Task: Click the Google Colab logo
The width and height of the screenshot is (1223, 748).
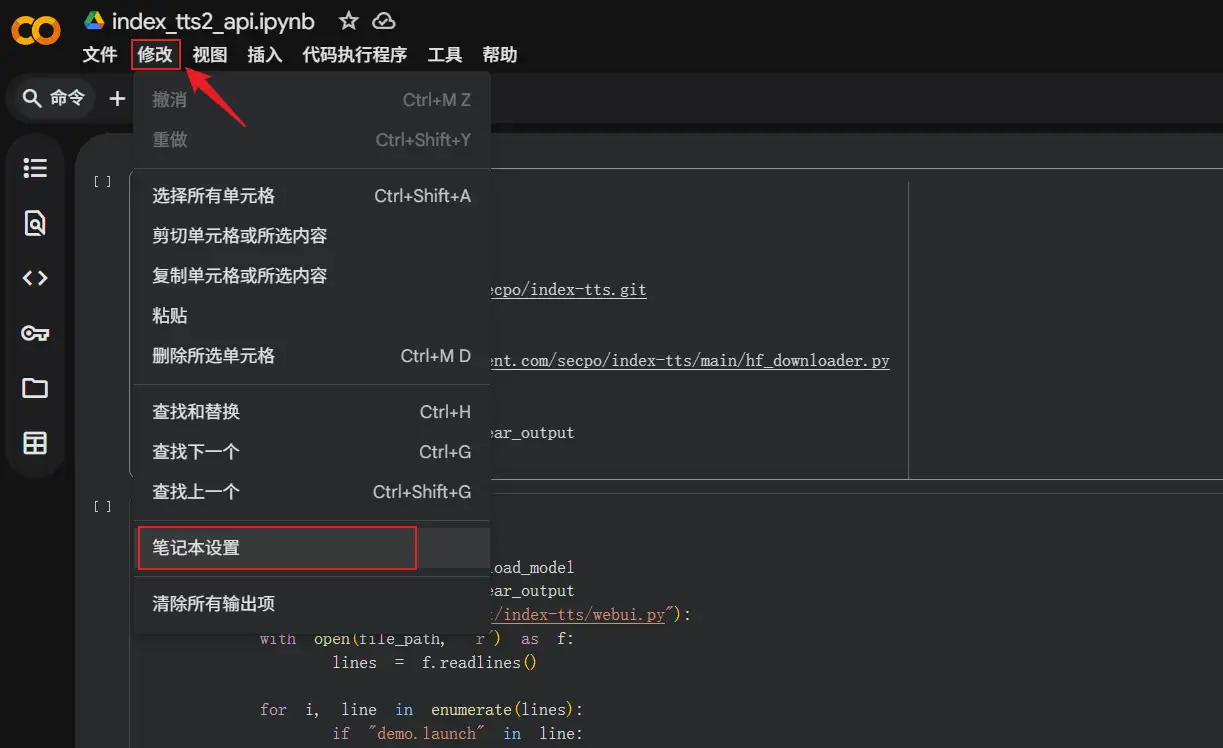Action: (x=36, y=31)
